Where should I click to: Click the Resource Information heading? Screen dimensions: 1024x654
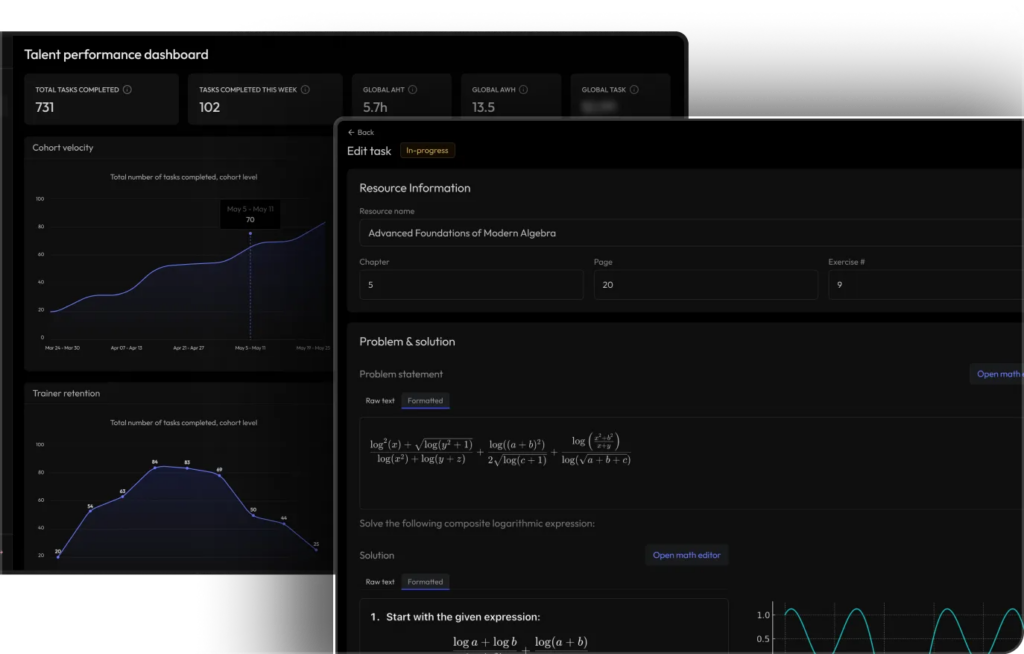tap(415, 188)
